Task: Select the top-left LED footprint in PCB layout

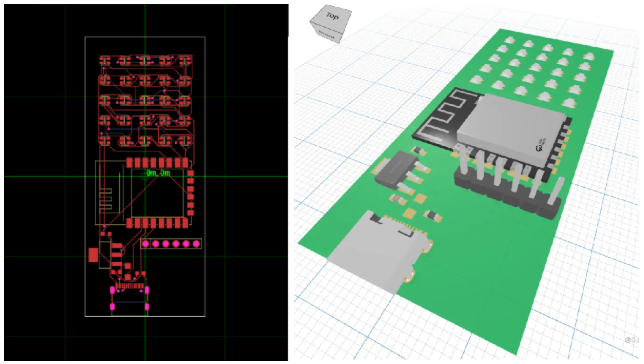Action: pos(106,61)
